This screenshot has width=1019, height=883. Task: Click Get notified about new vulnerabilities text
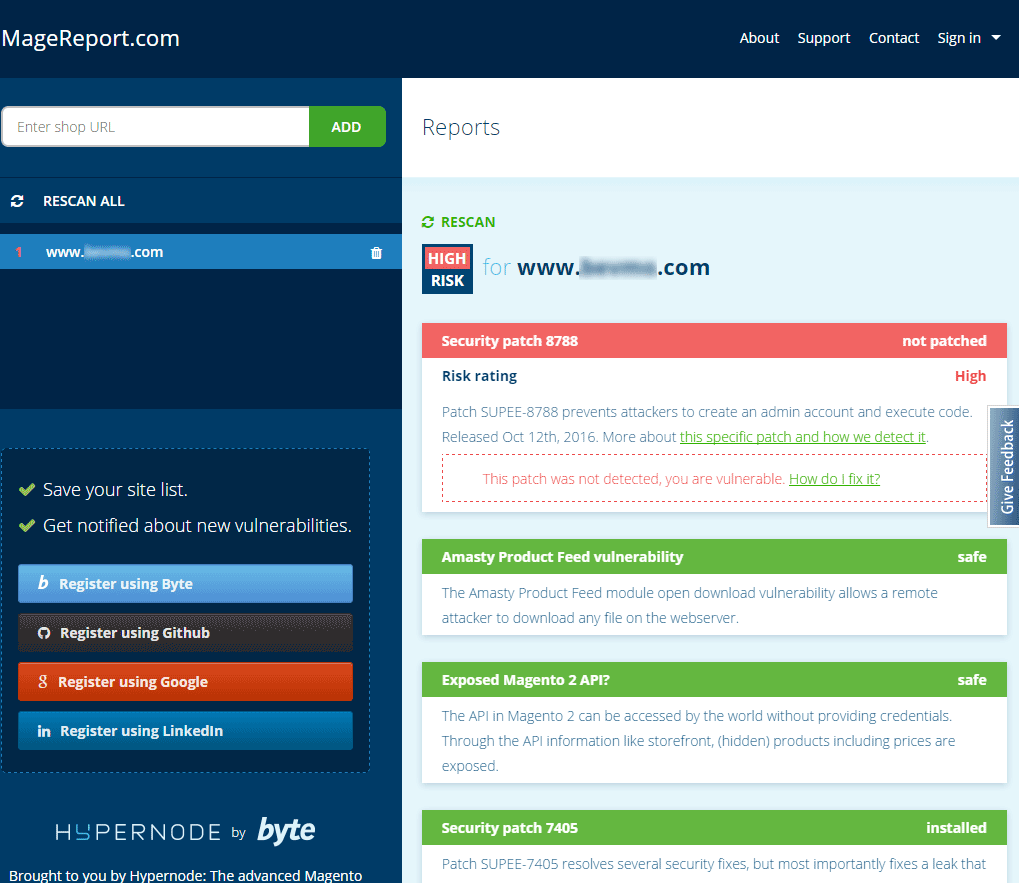point(197,525)
